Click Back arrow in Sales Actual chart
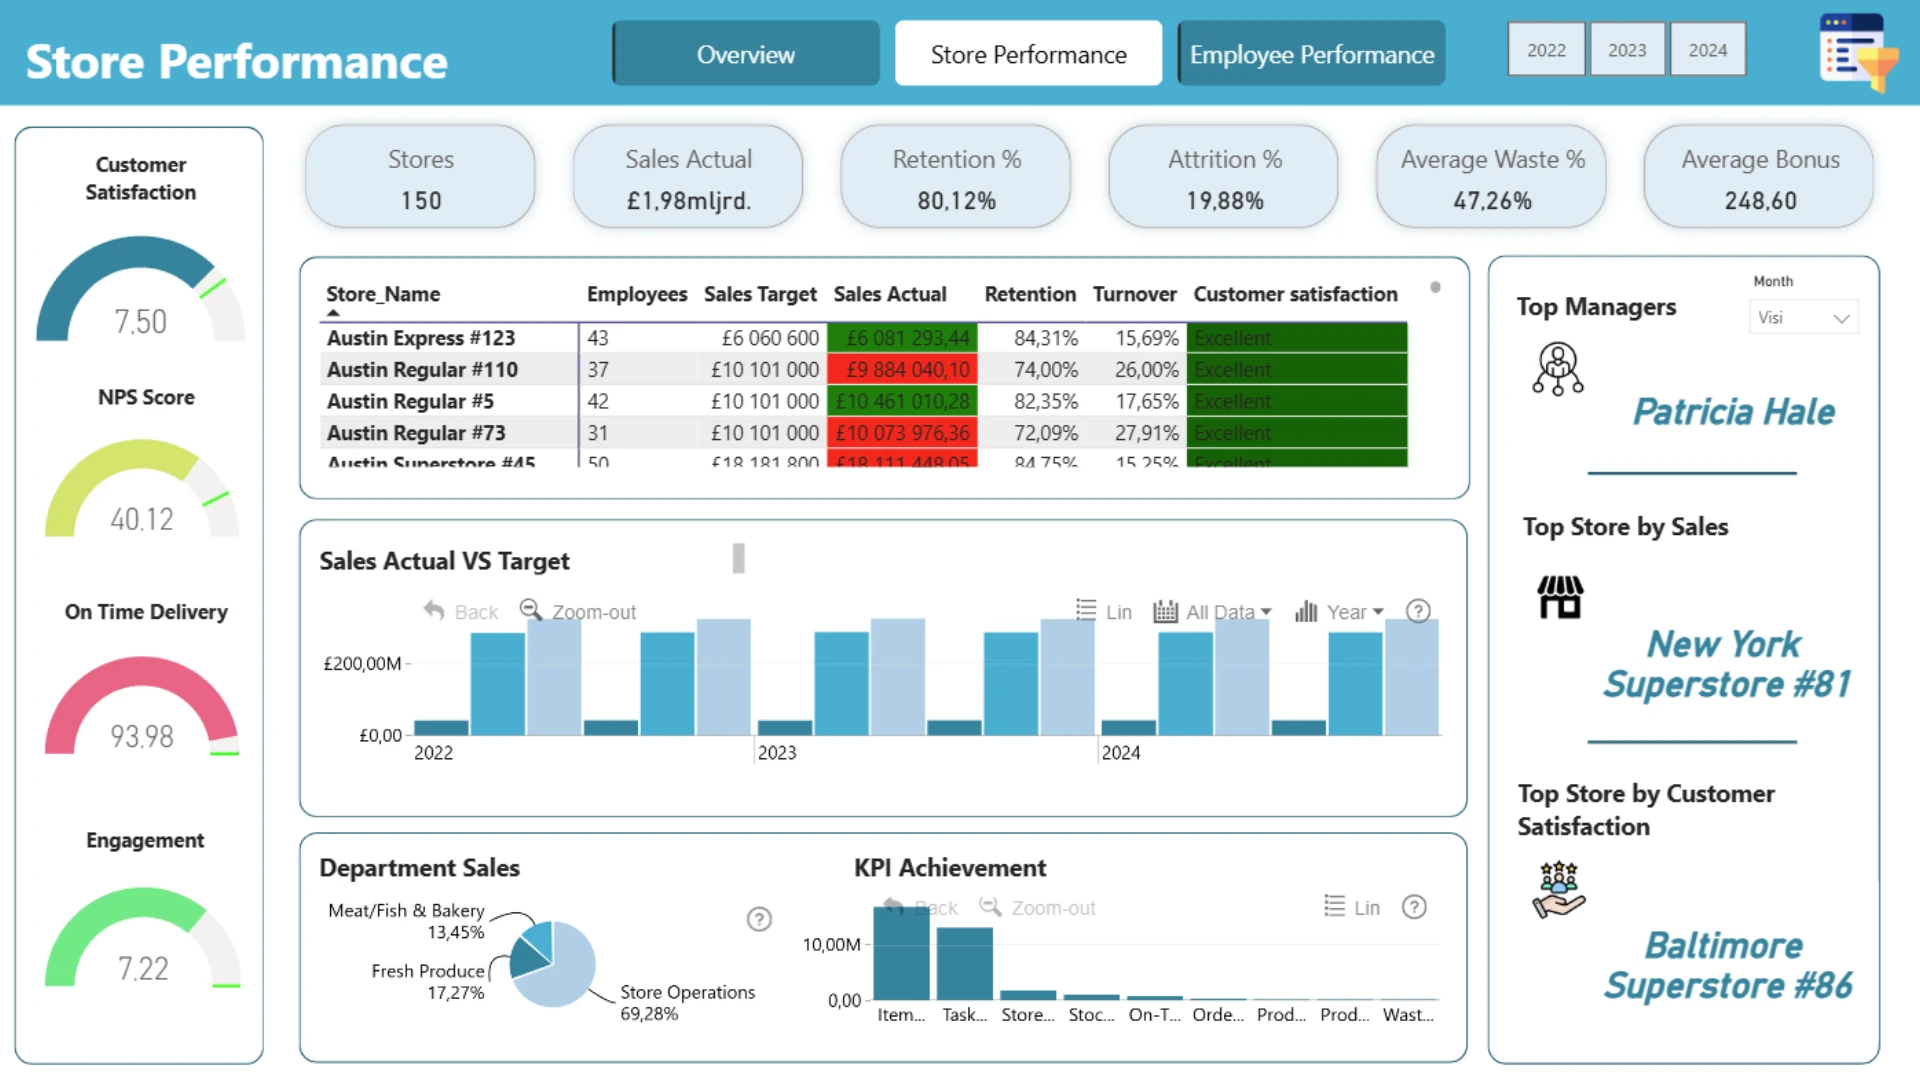Viewport: 1920px width, 1080px height. pos(434,610)
